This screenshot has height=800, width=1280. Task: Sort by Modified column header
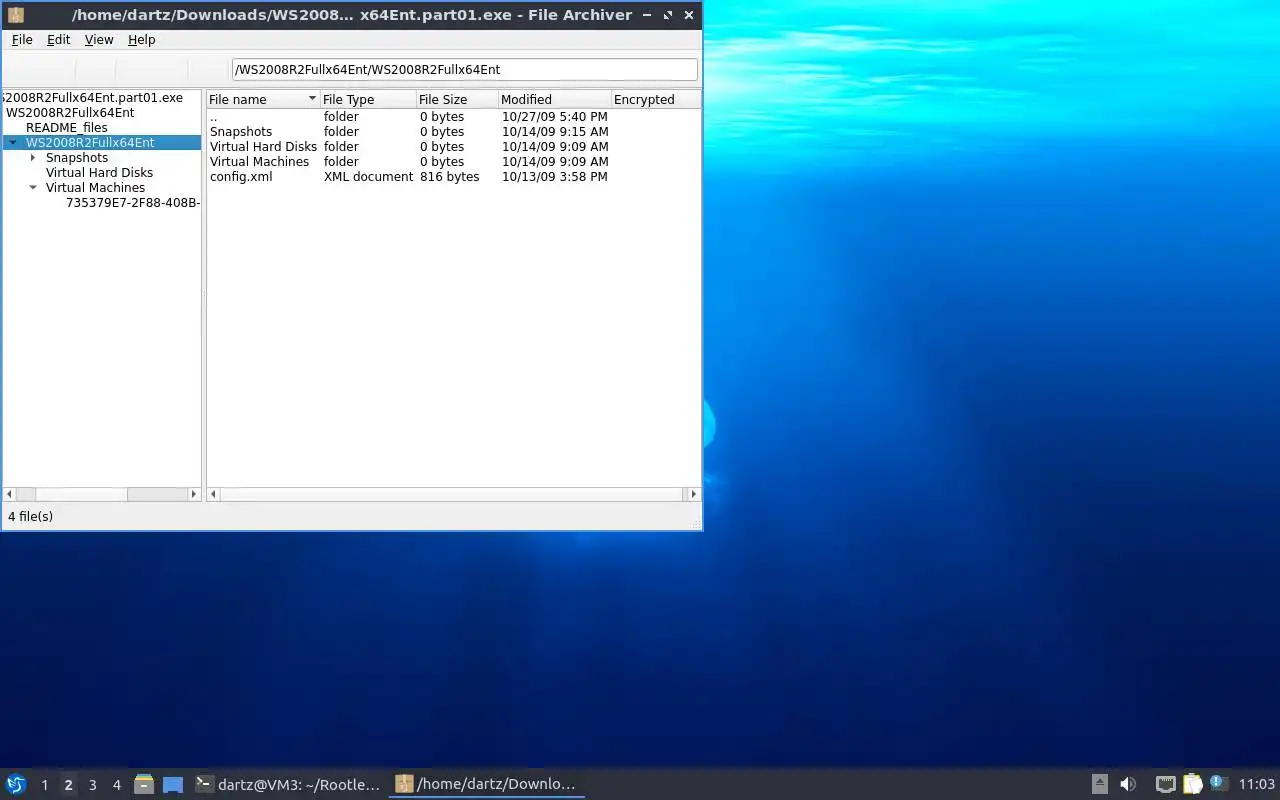(555, 99)
